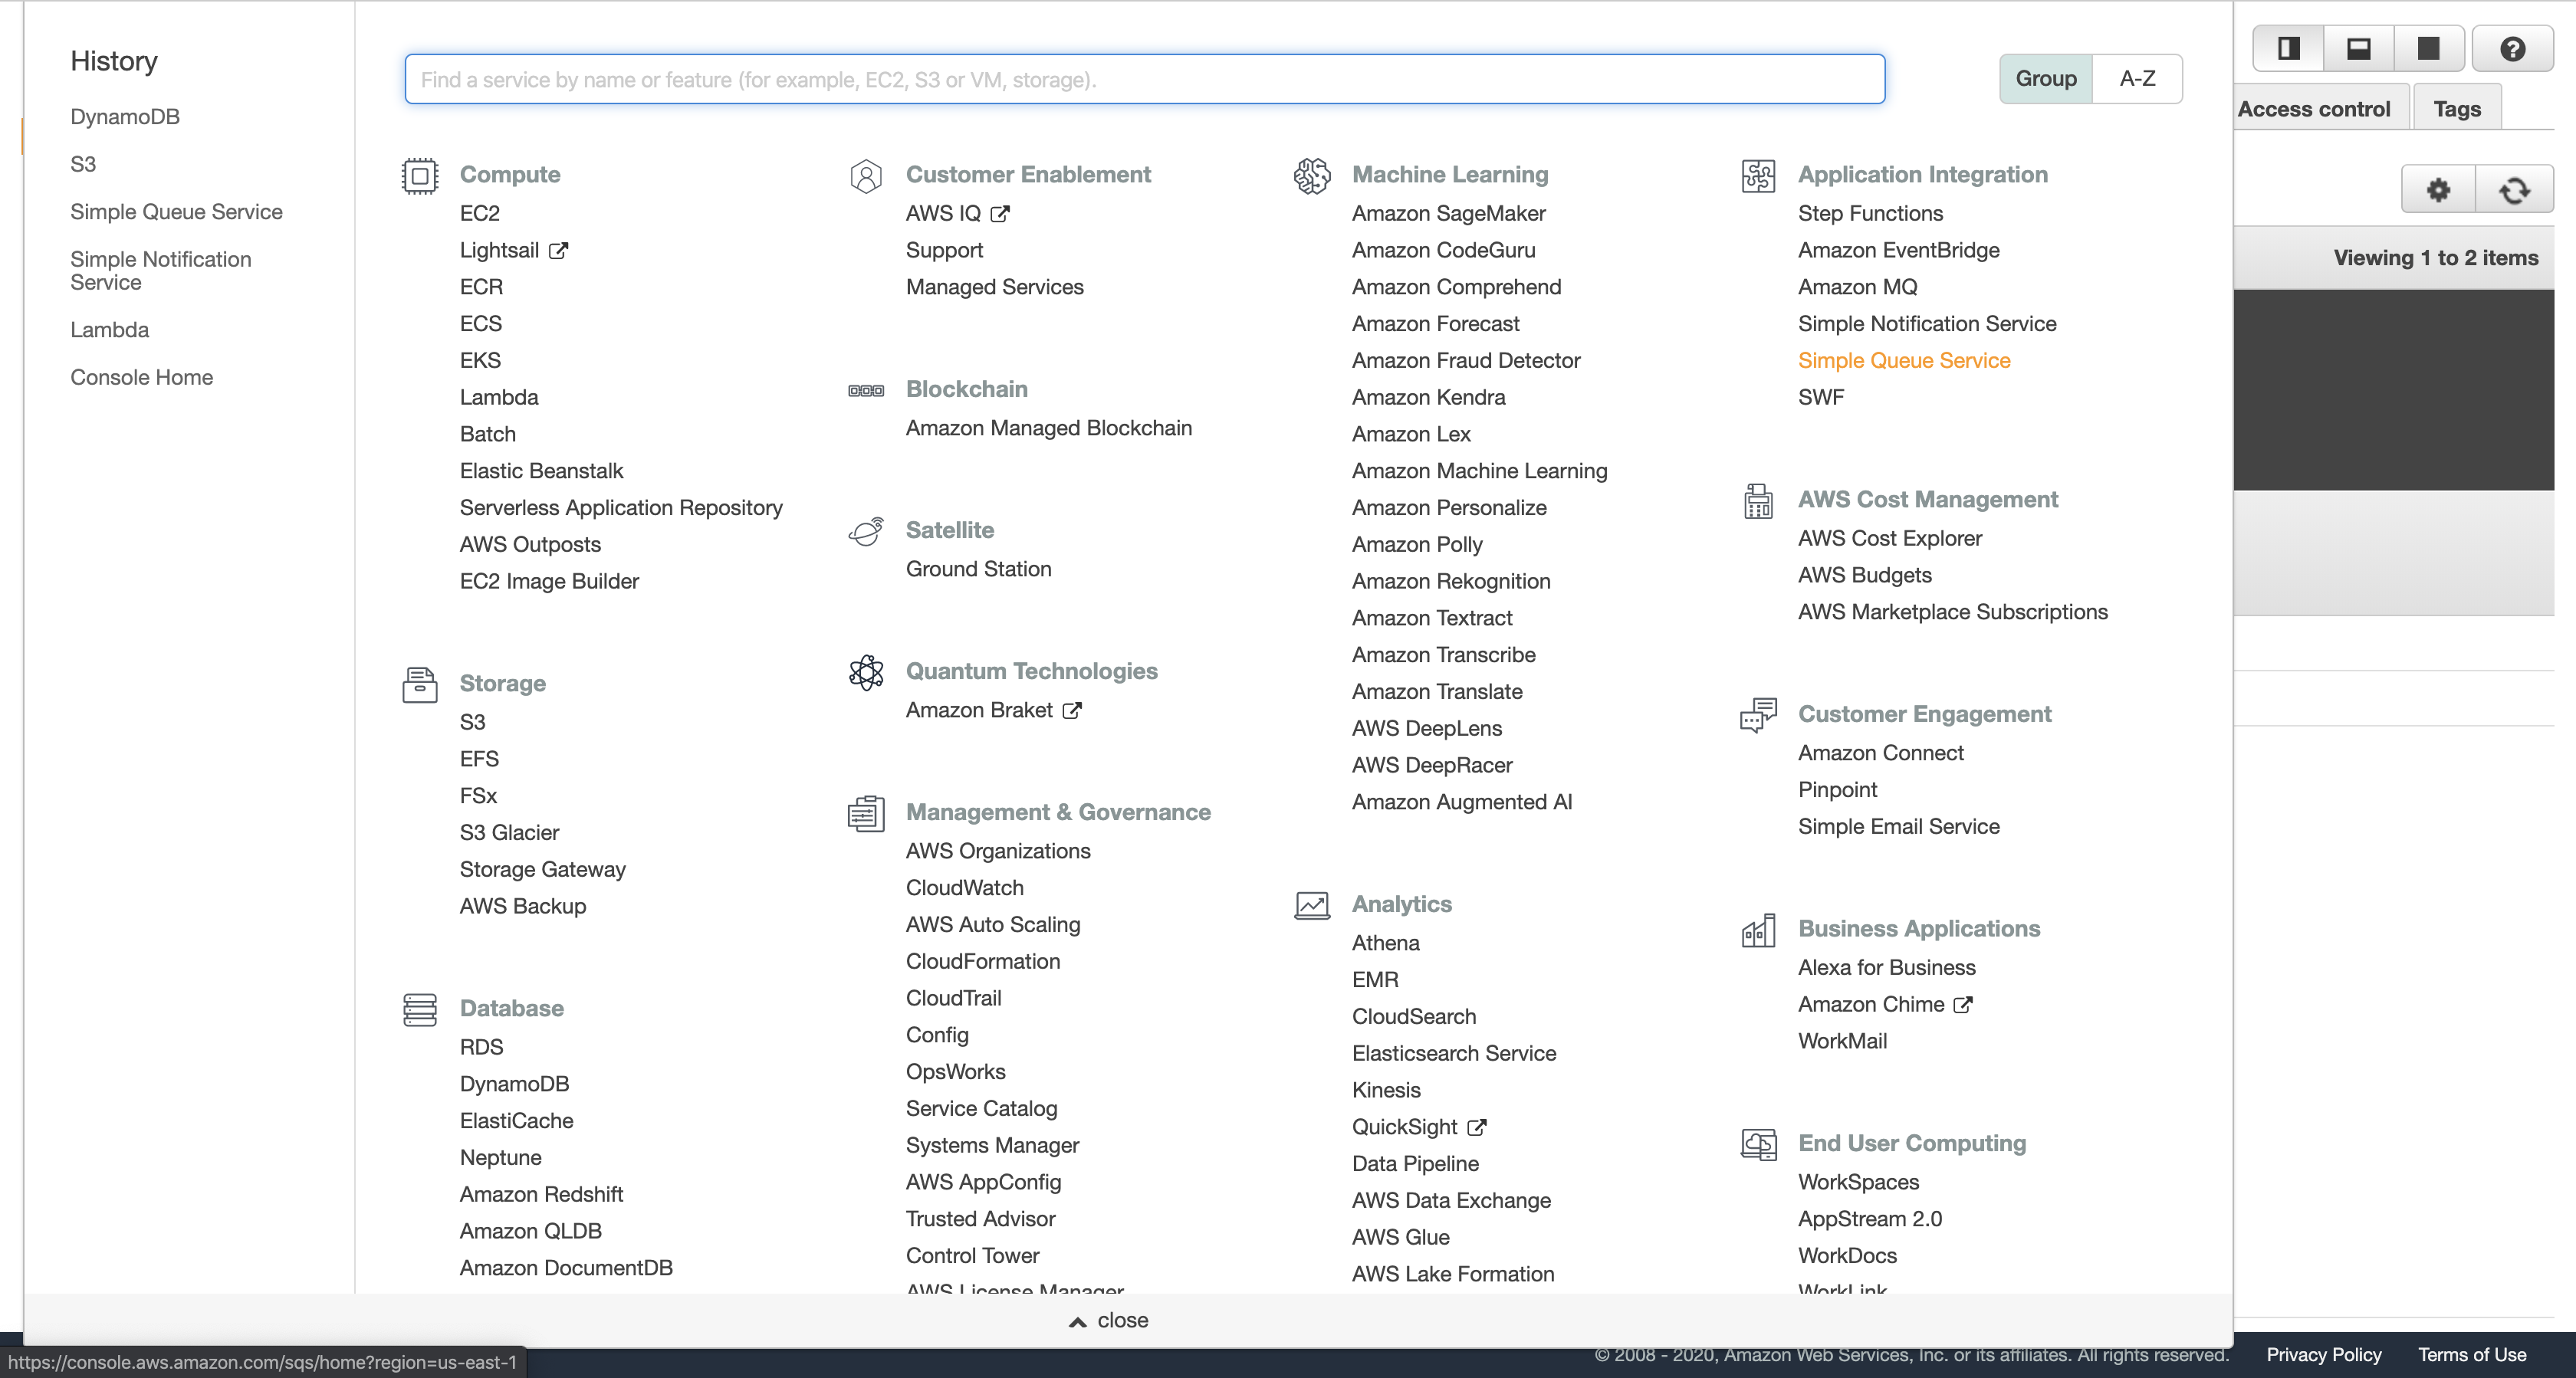Switch service view to A-Z
This screenshot has width=2576, height=1378.
[2137, 78]
